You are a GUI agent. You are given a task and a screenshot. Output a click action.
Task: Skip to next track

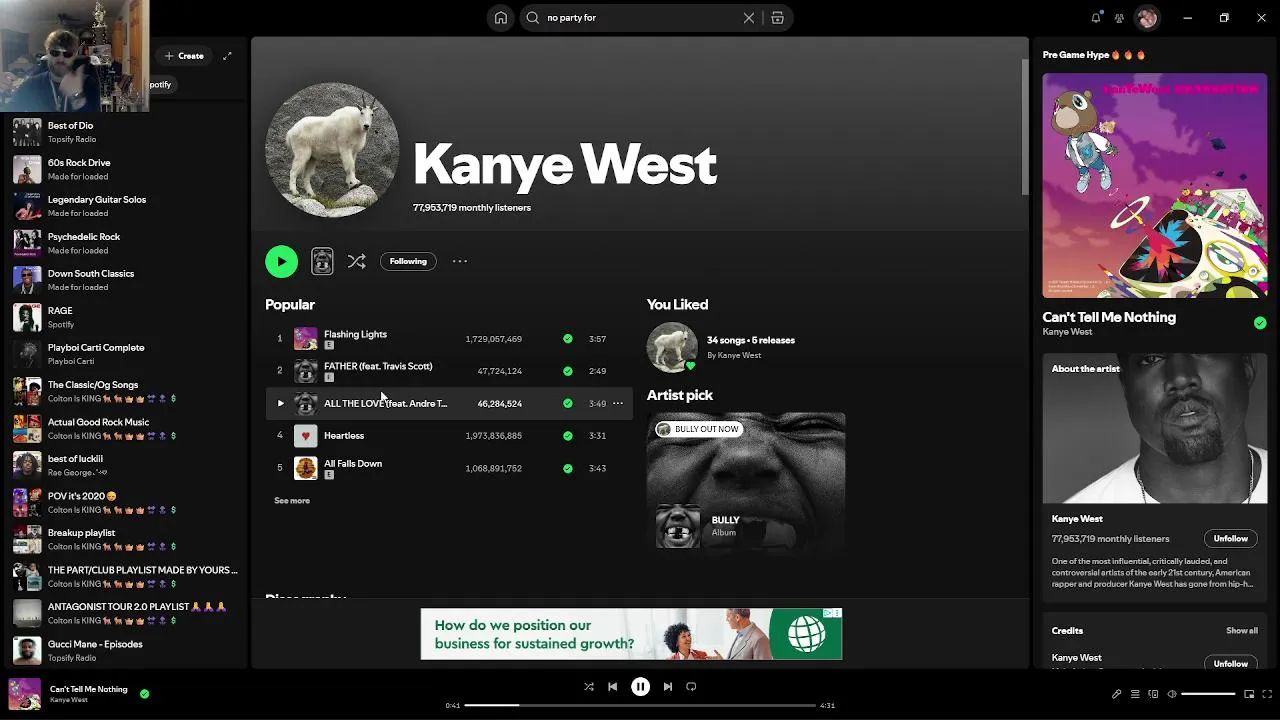tap(667, 687)
